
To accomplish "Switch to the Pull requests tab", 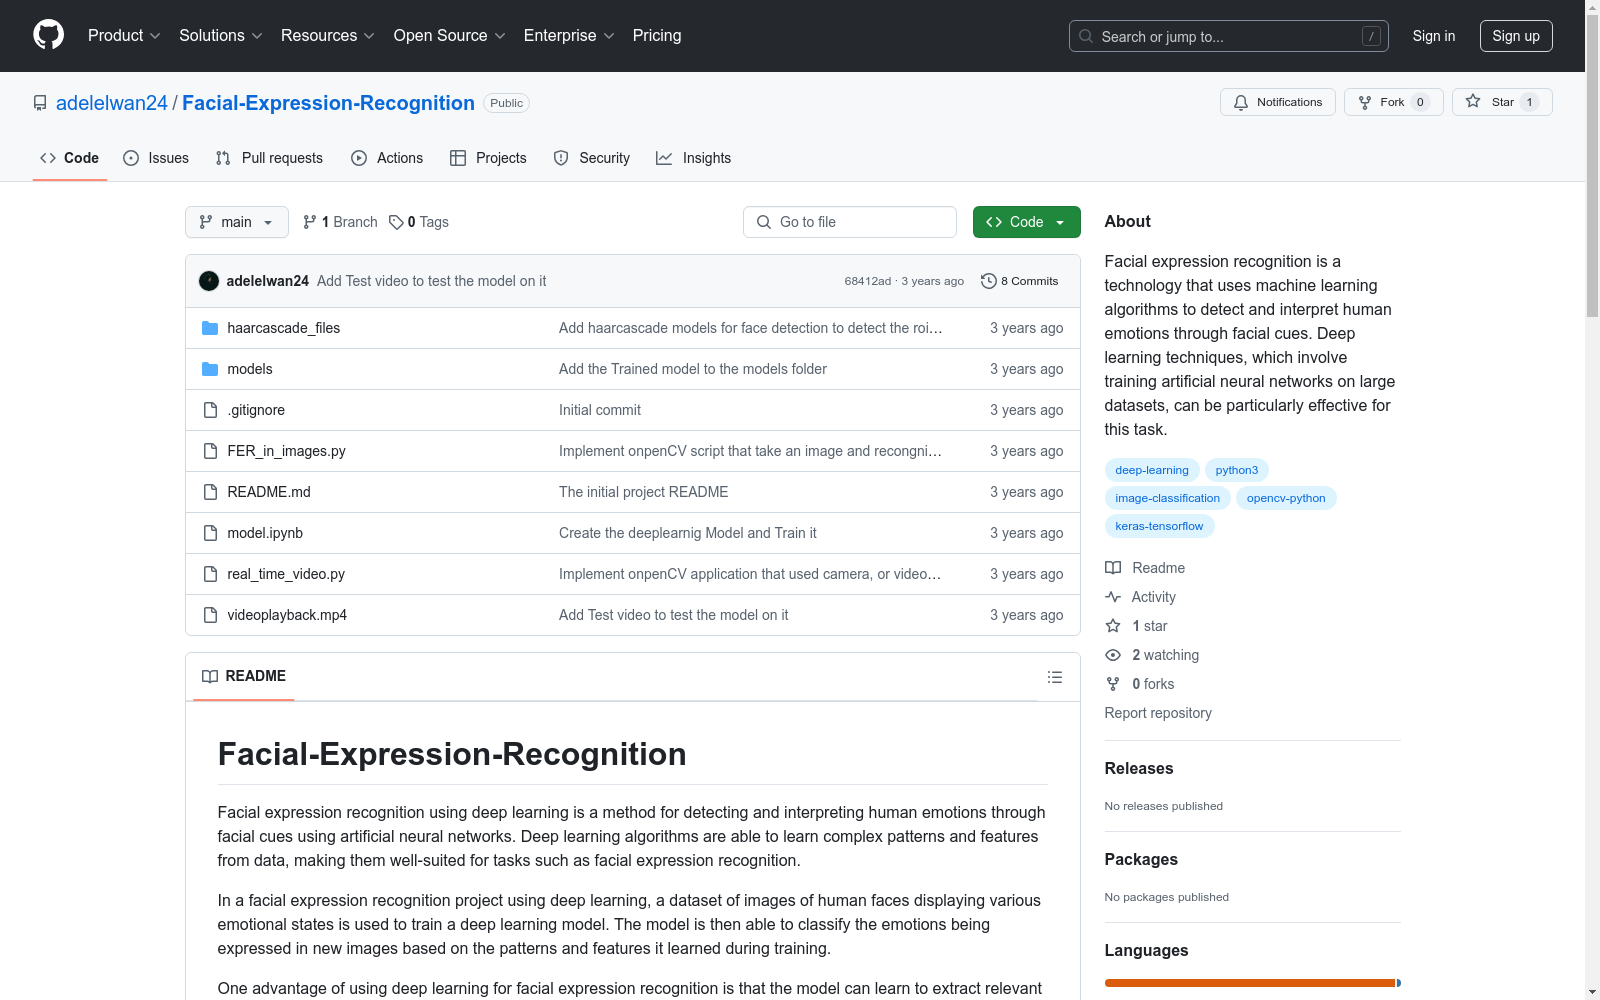I will point(269,158).
